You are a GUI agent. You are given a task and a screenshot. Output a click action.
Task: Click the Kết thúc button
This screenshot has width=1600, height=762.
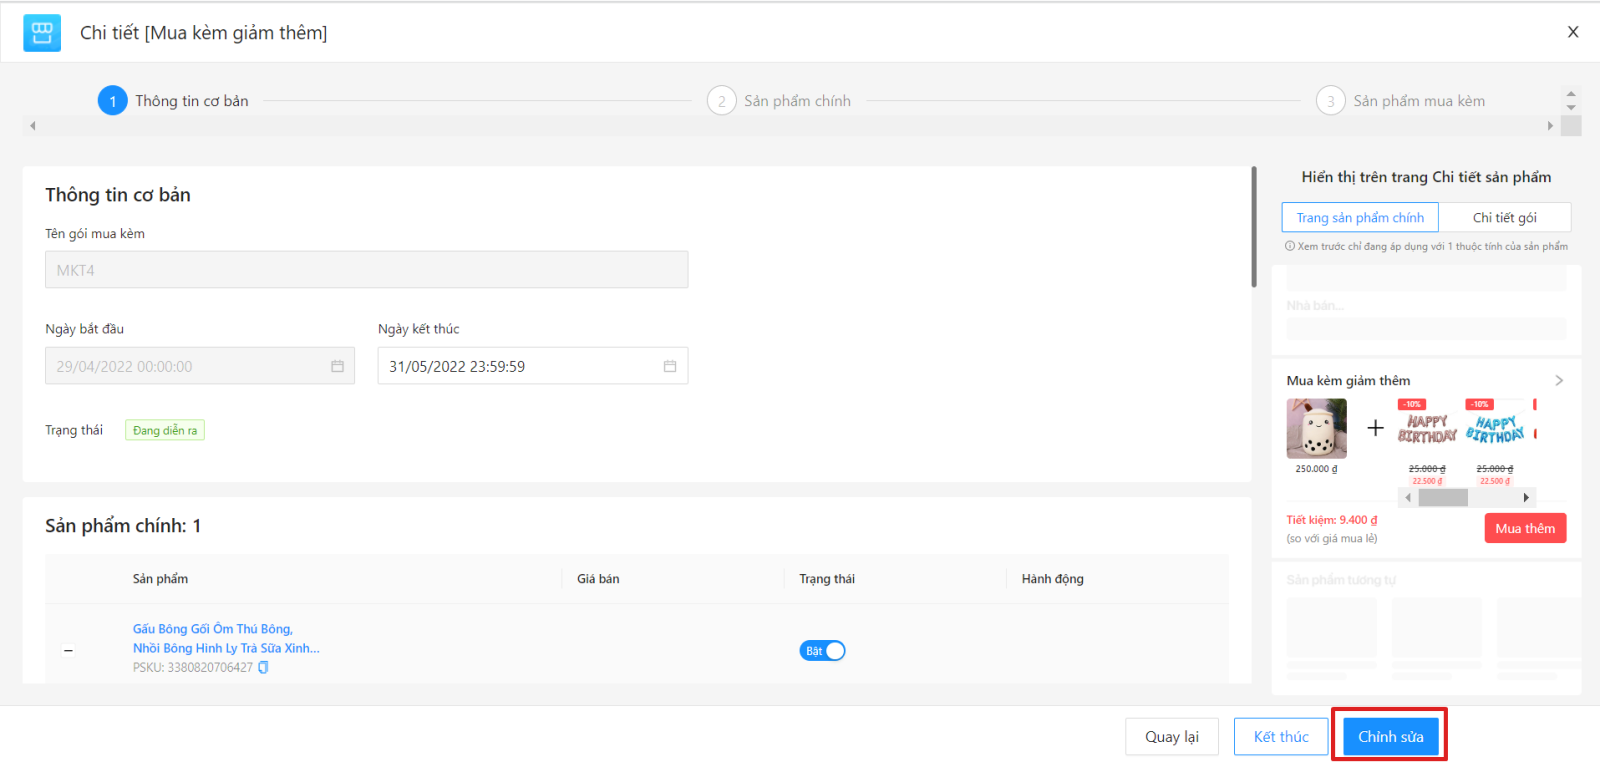(1280, 737)
